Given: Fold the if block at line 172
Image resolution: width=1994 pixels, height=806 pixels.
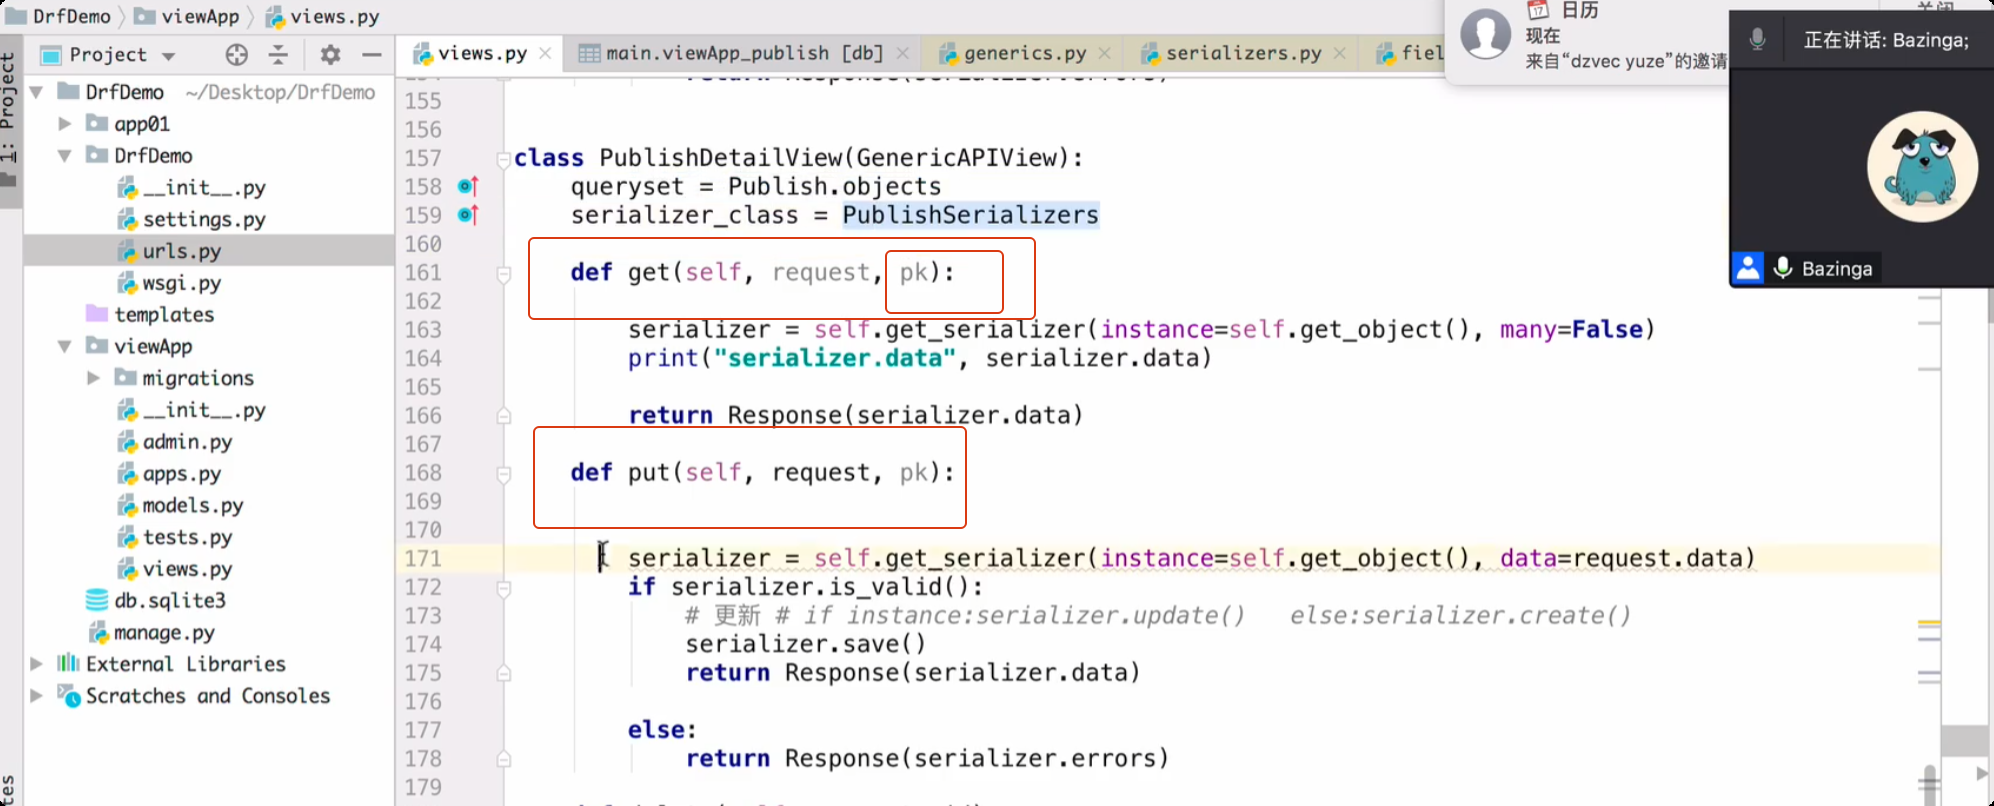Looking at the screenshot, I should (x=504, y=587).
